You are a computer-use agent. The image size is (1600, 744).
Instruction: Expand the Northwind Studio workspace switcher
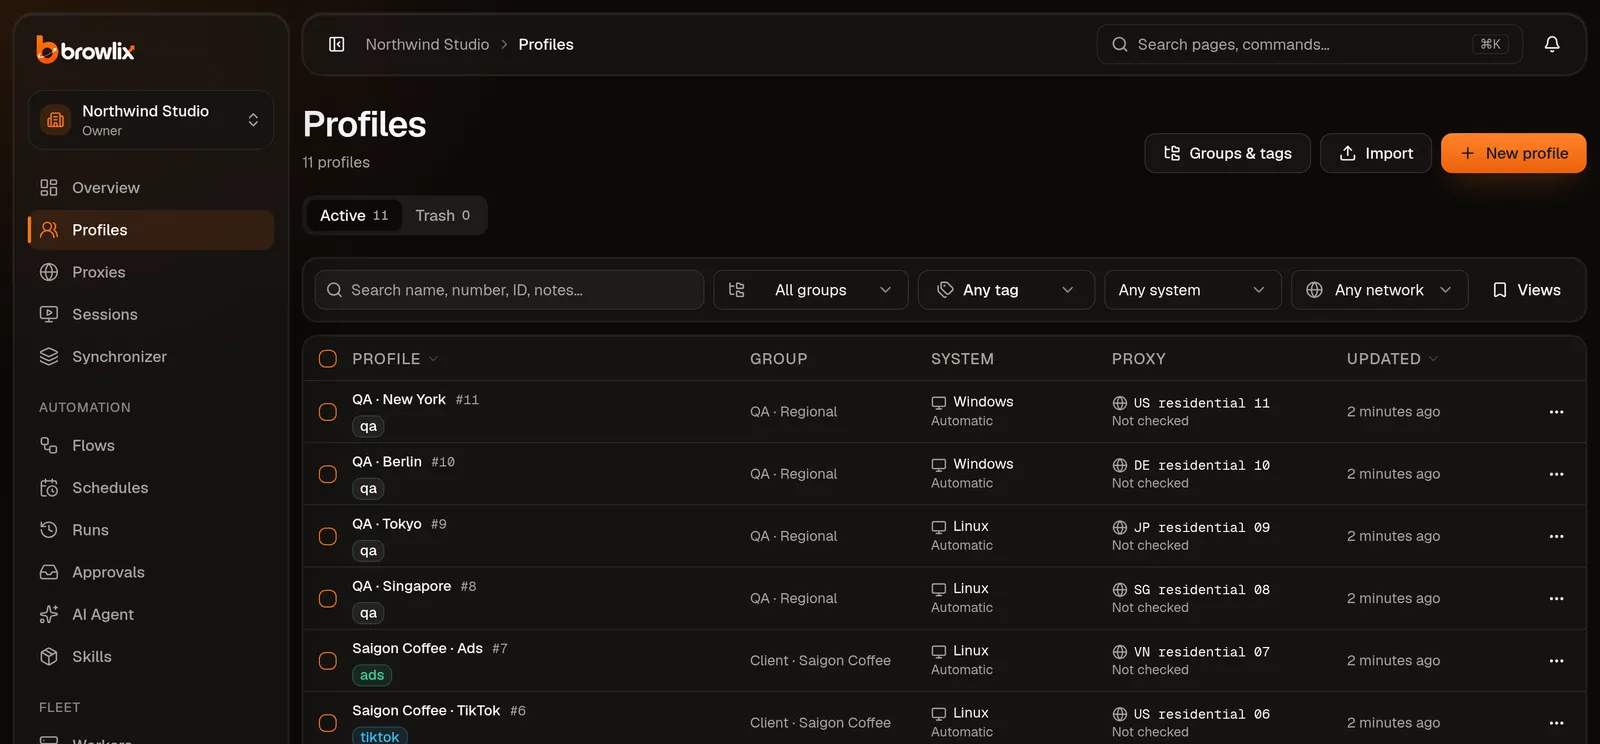pyautogui.click(x=151, y=120)
